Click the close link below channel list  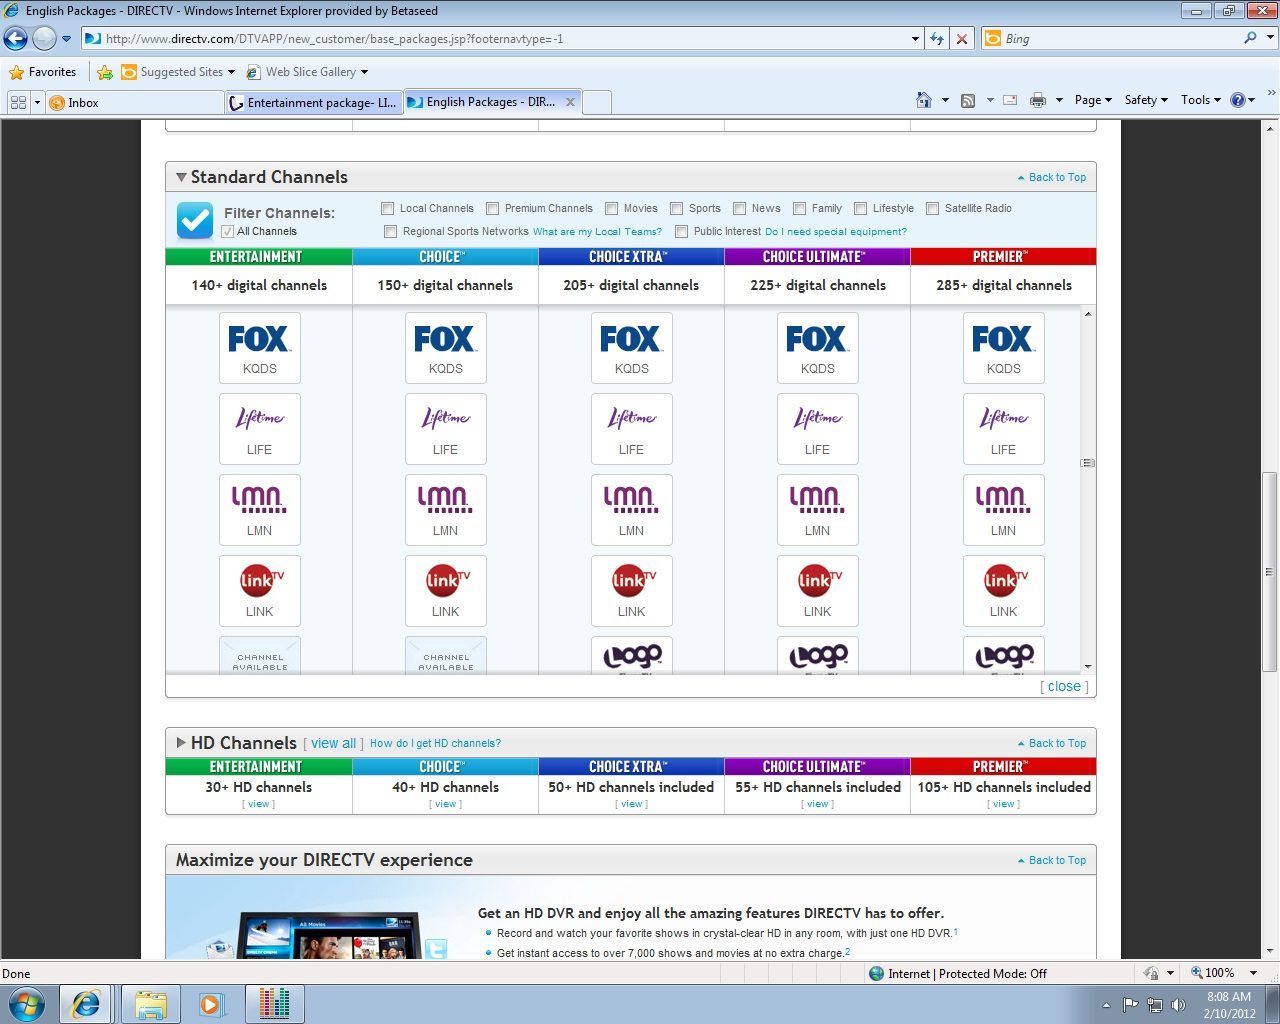[x=1064, y=686]
